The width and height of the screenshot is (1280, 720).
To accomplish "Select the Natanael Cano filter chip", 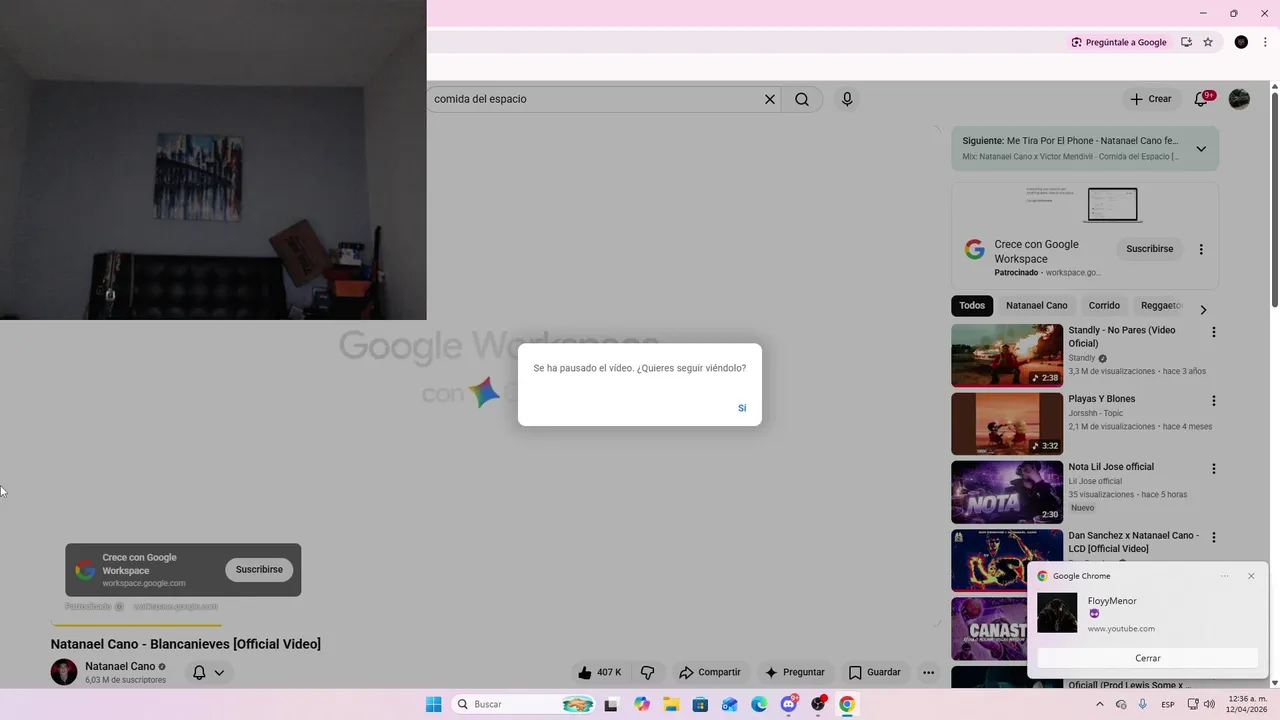I will 1036,306.
